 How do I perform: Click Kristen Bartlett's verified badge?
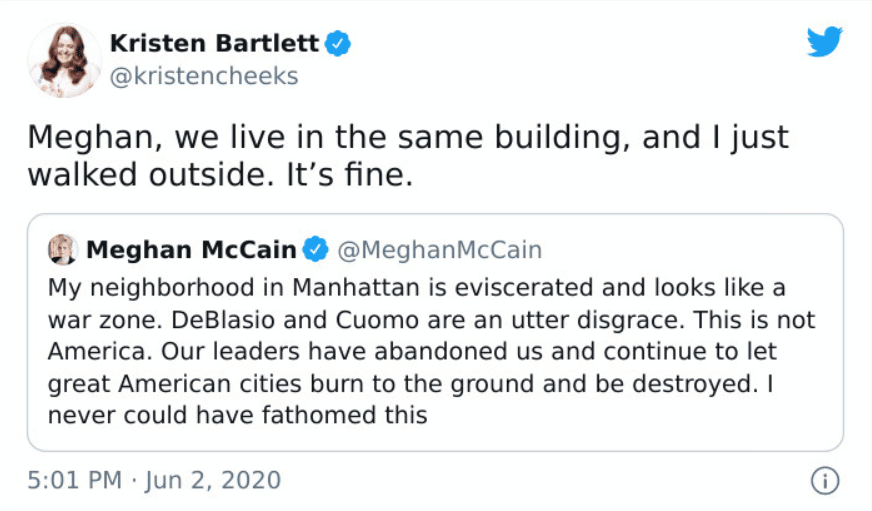coord(339,44)
